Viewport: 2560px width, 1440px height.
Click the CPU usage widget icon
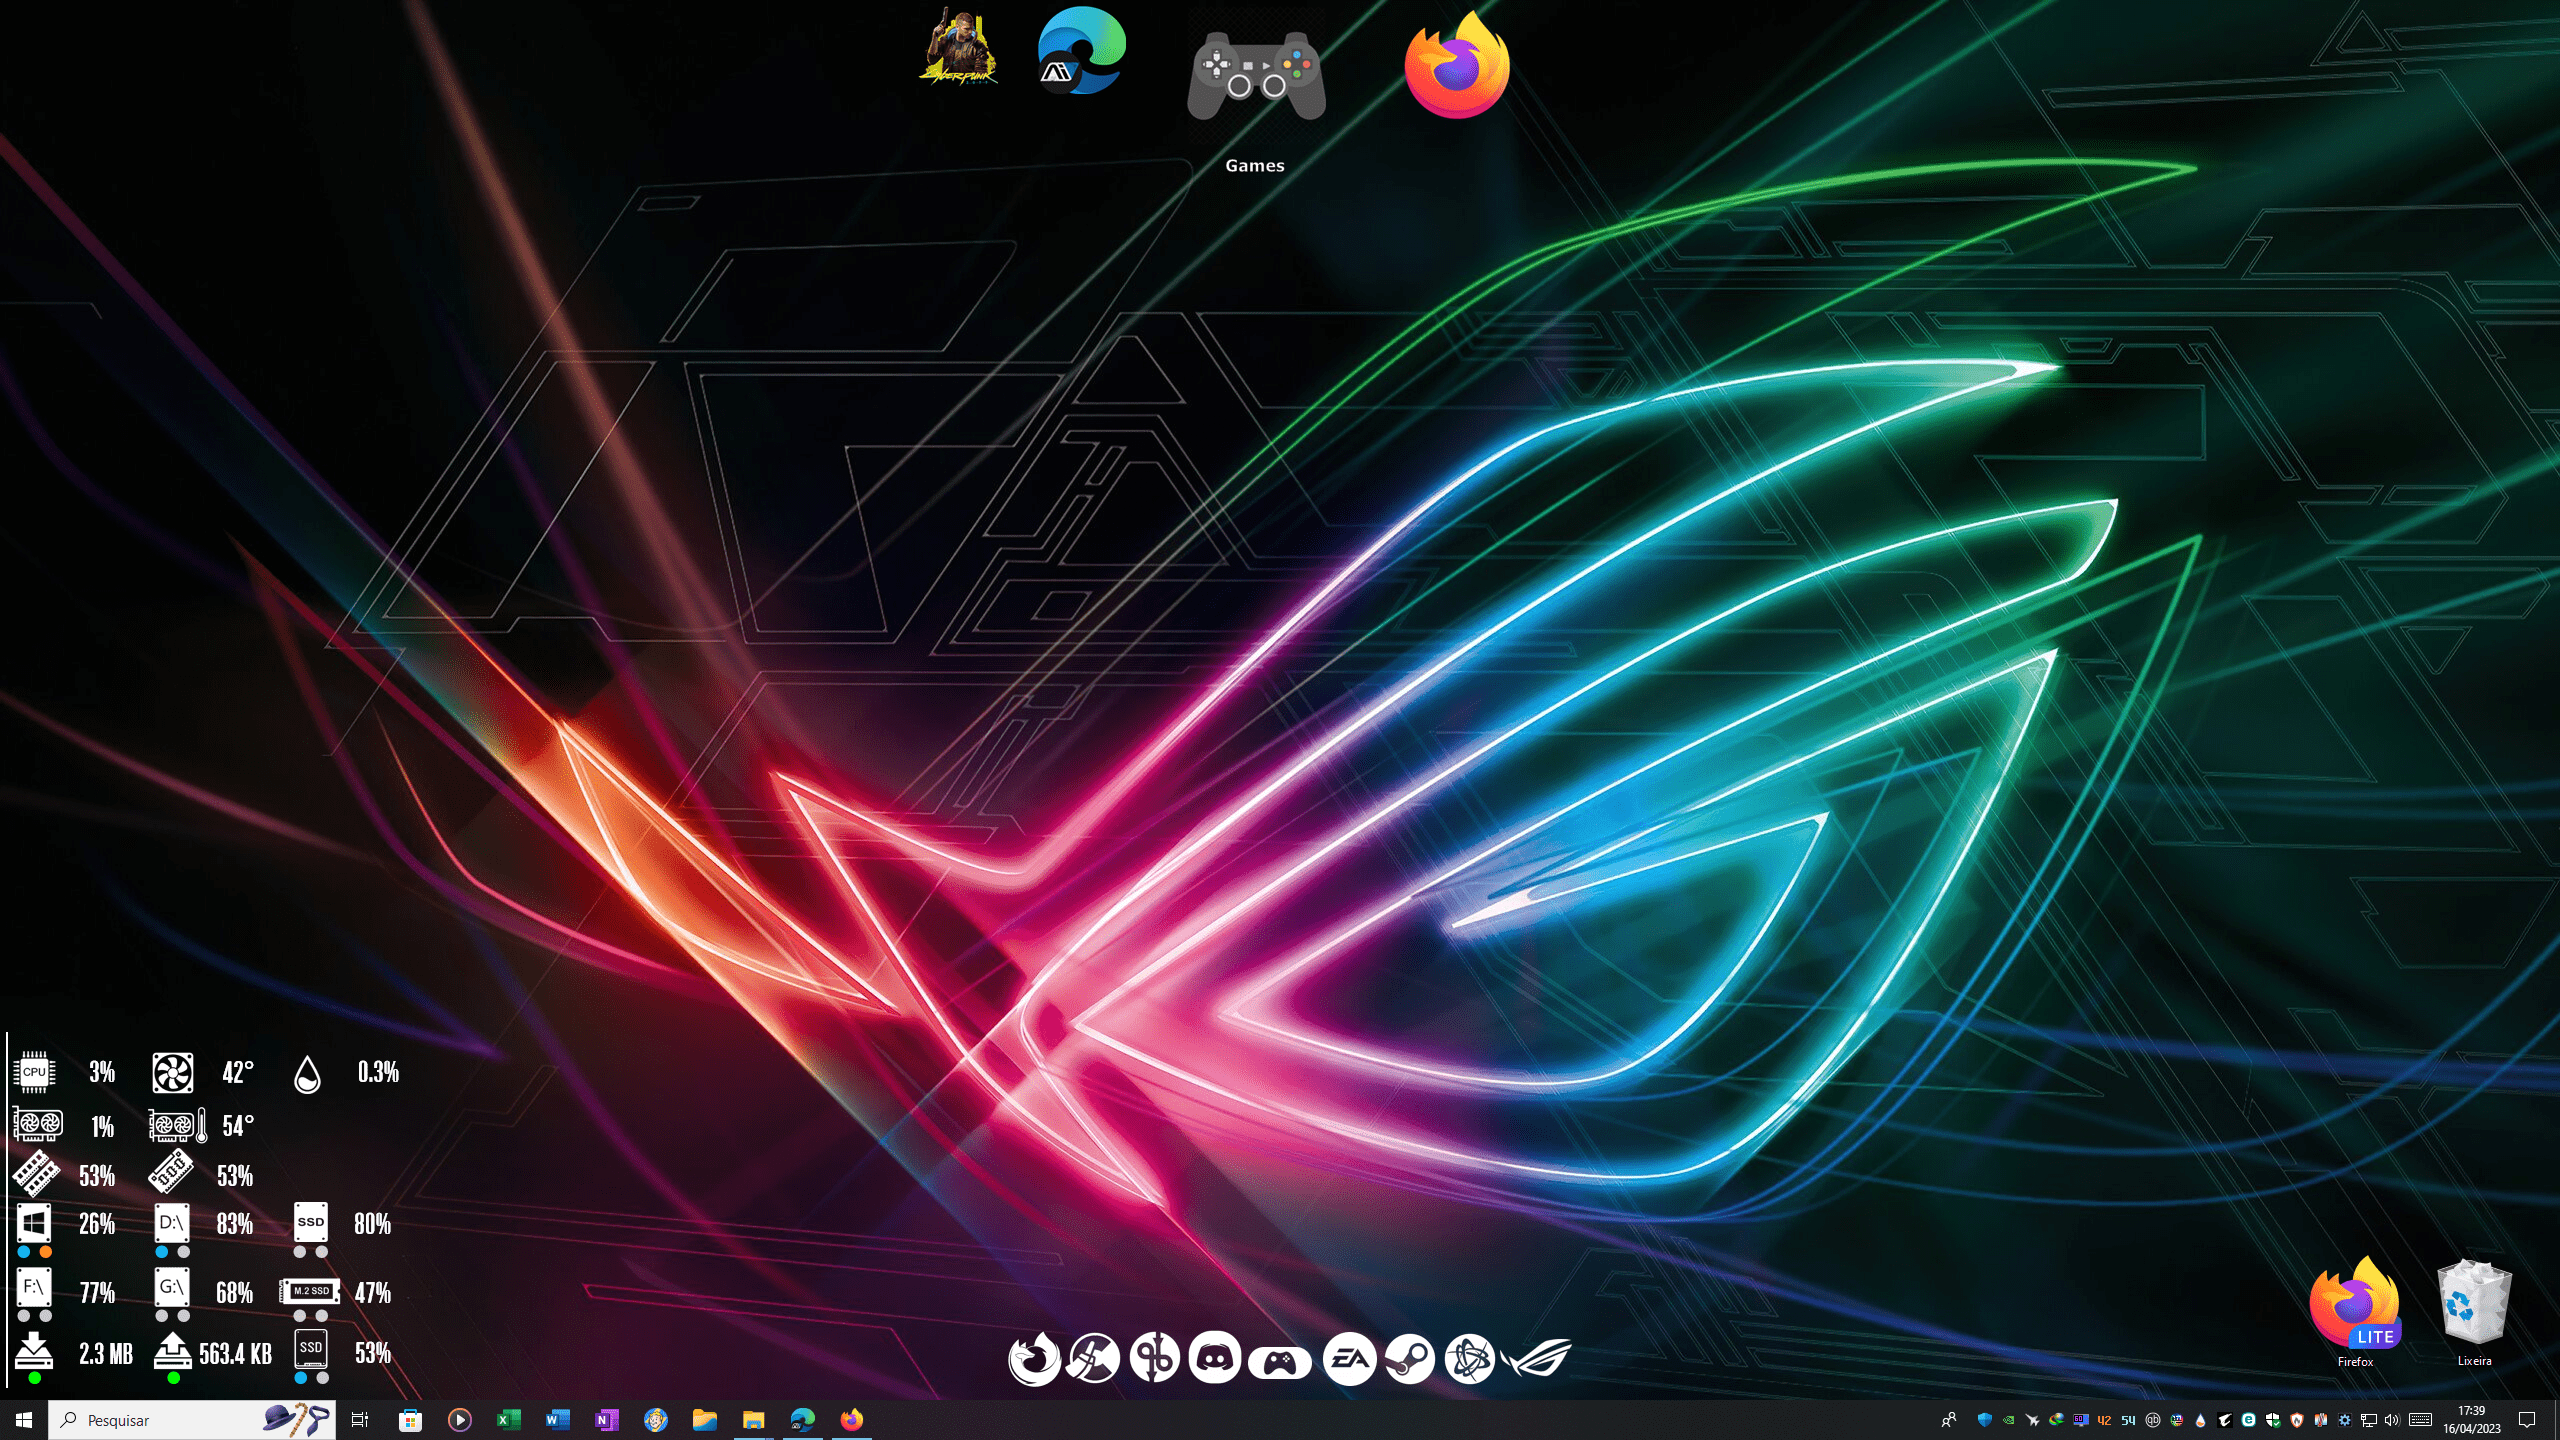click(34, 1072)
